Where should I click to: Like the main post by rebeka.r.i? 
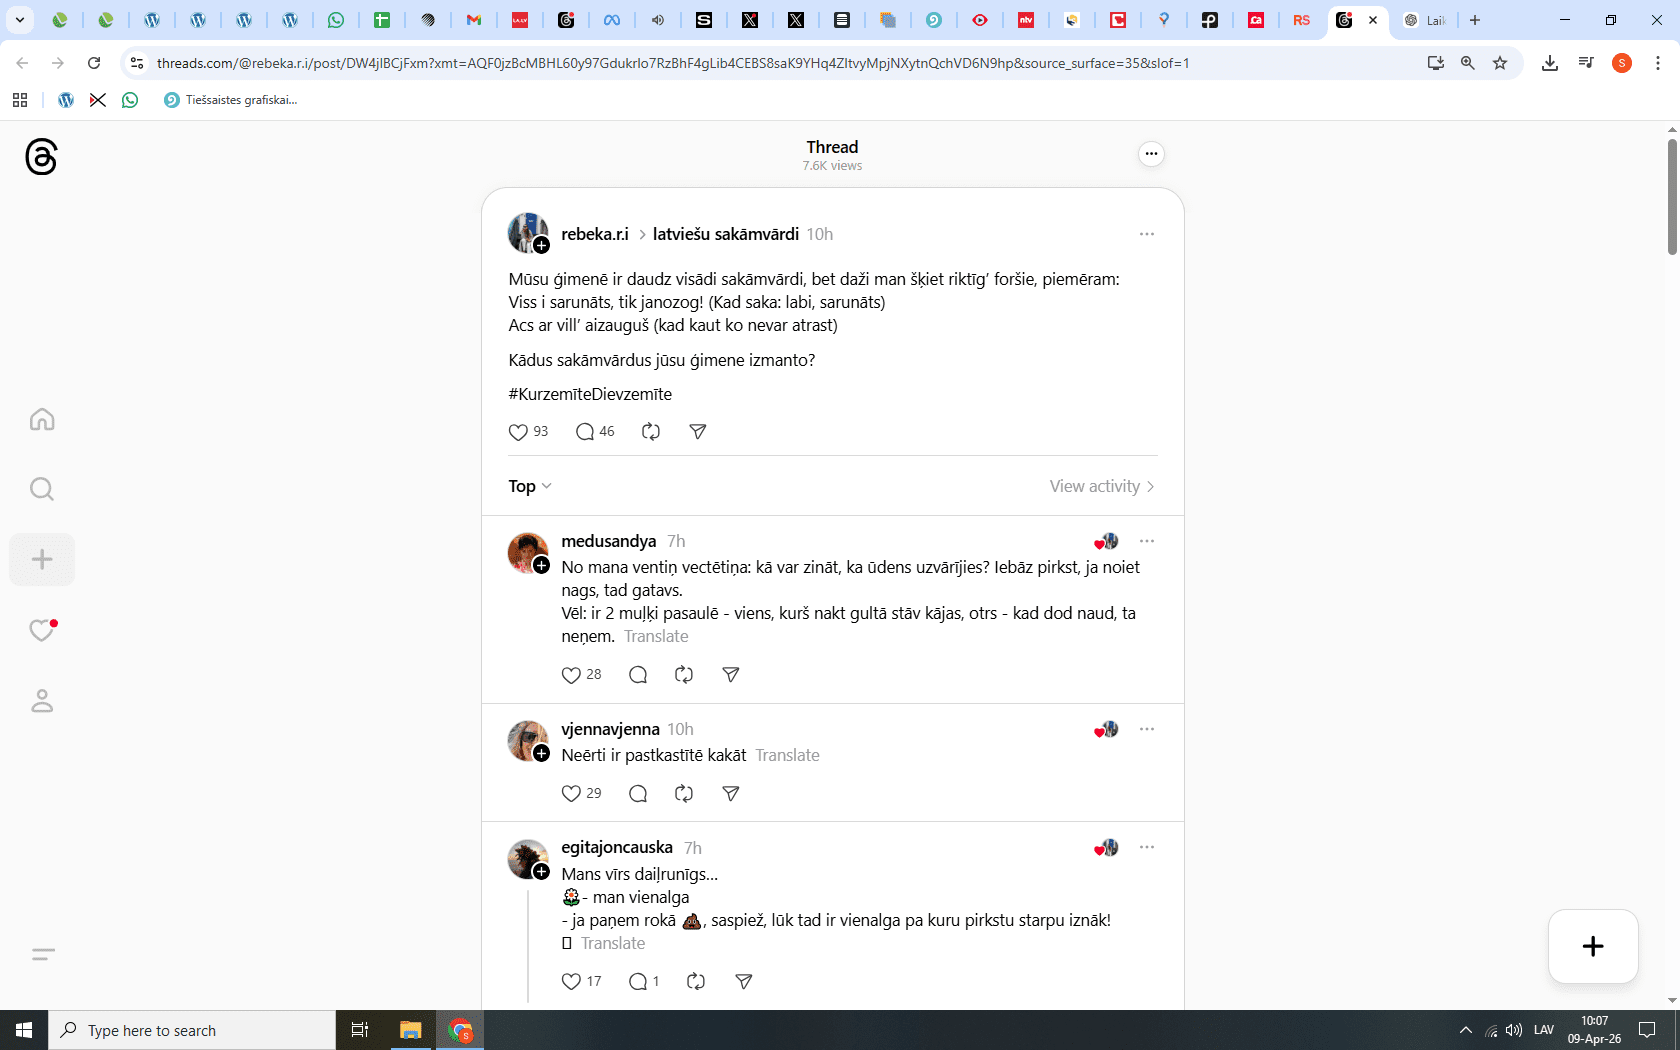click(x=518, y=432)
